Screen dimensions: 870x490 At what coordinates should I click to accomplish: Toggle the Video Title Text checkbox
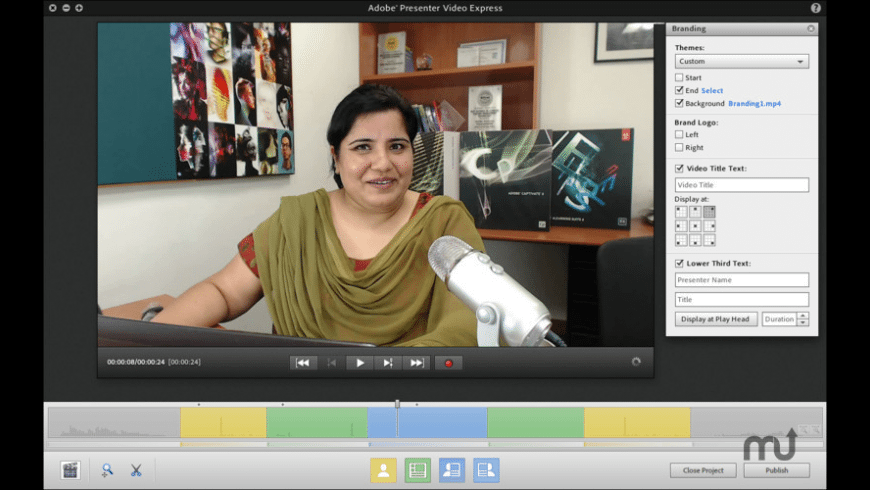coord(679,168)
